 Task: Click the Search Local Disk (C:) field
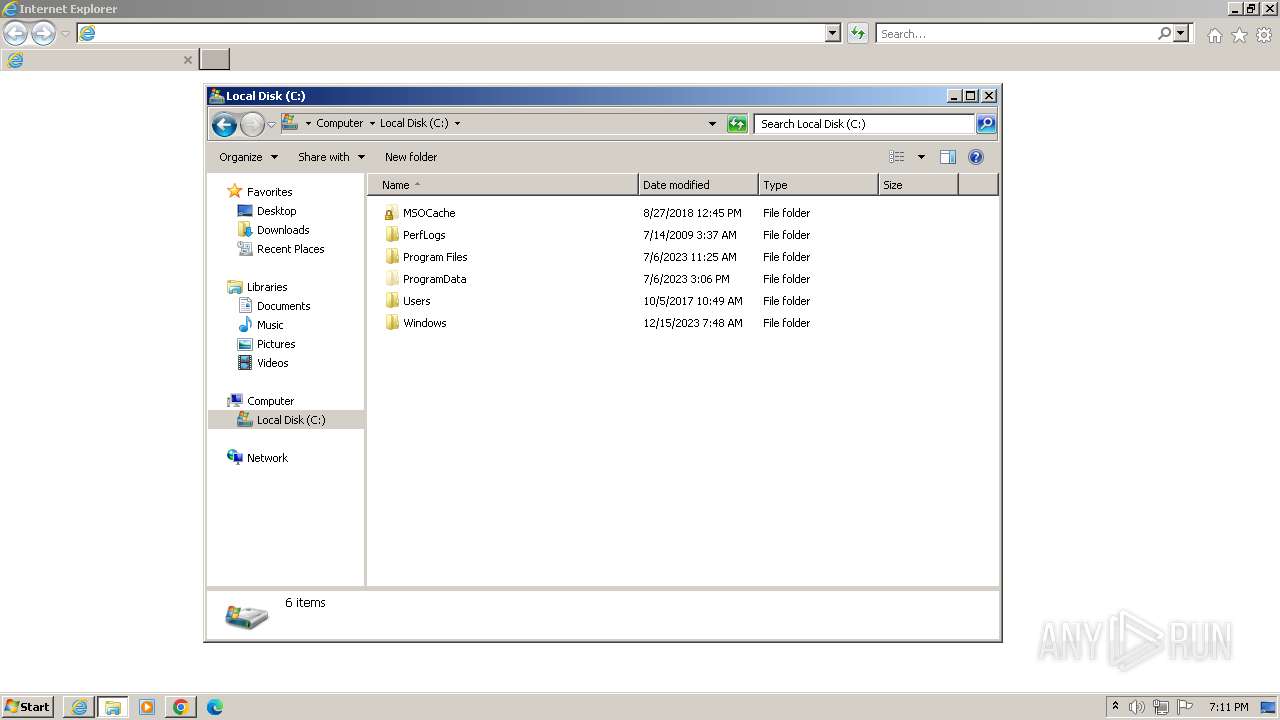tap(865, 124)
